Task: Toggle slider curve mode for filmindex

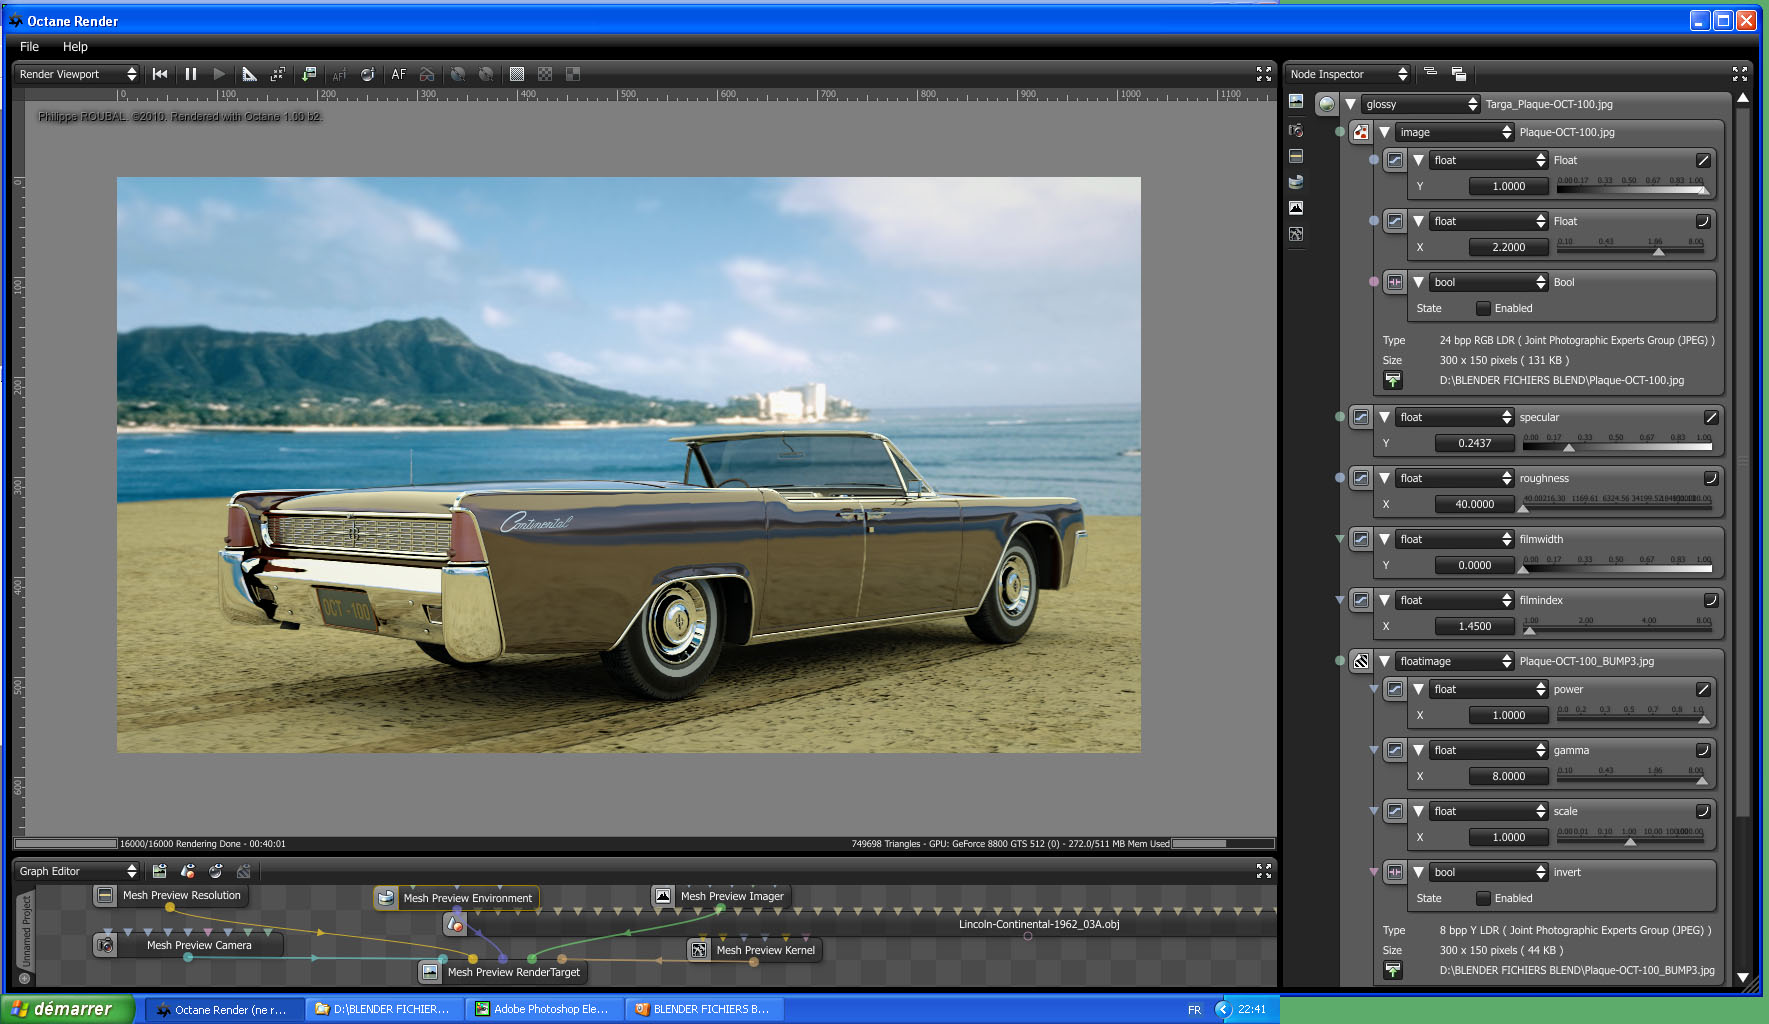Action: coord(1711,600)
